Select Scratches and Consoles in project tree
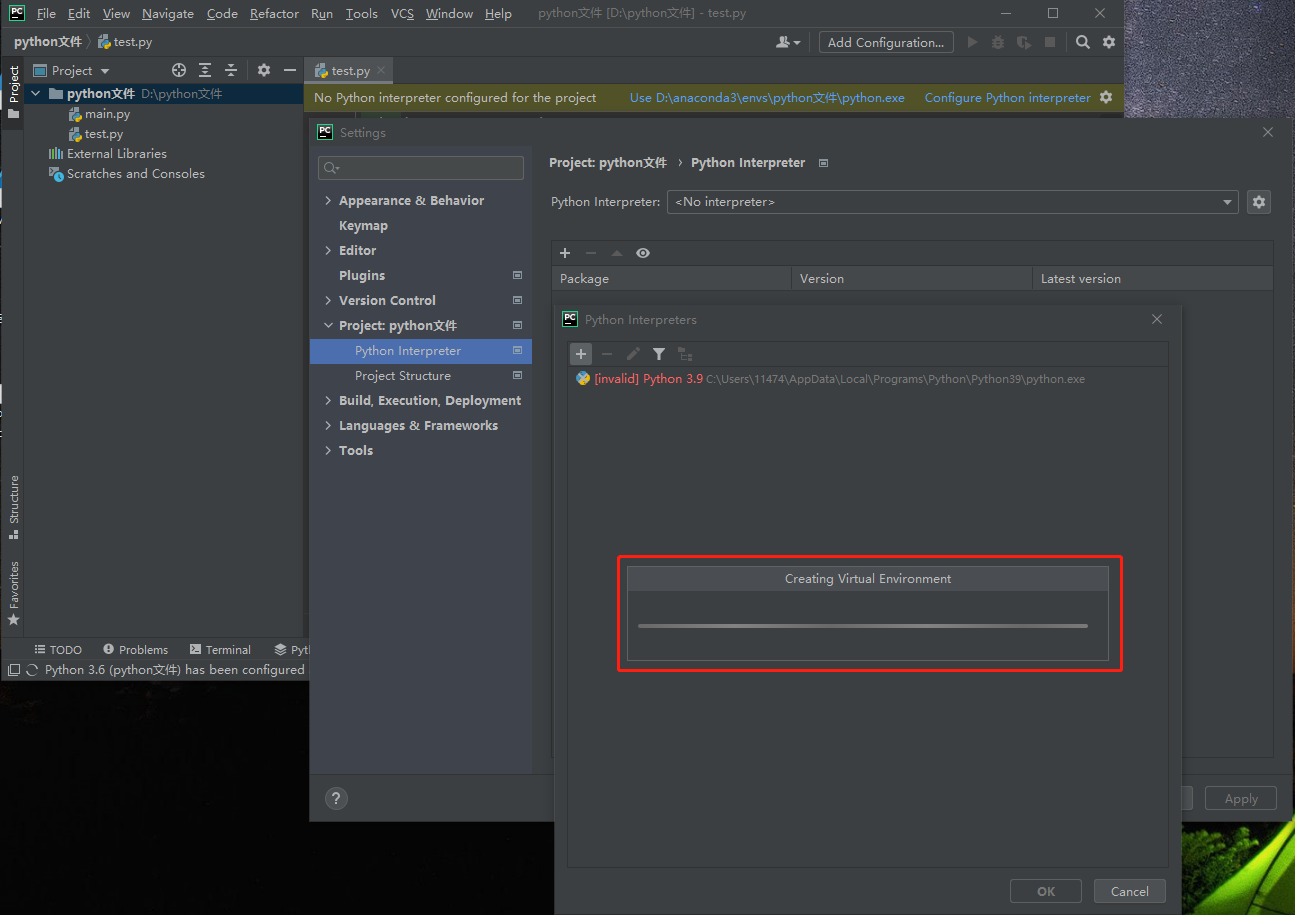 (x=135, y=174)
